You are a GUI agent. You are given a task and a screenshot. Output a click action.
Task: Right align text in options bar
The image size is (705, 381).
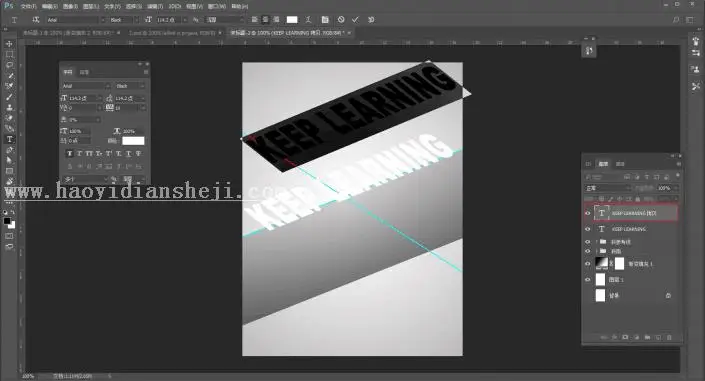click(x=276, y=20)
